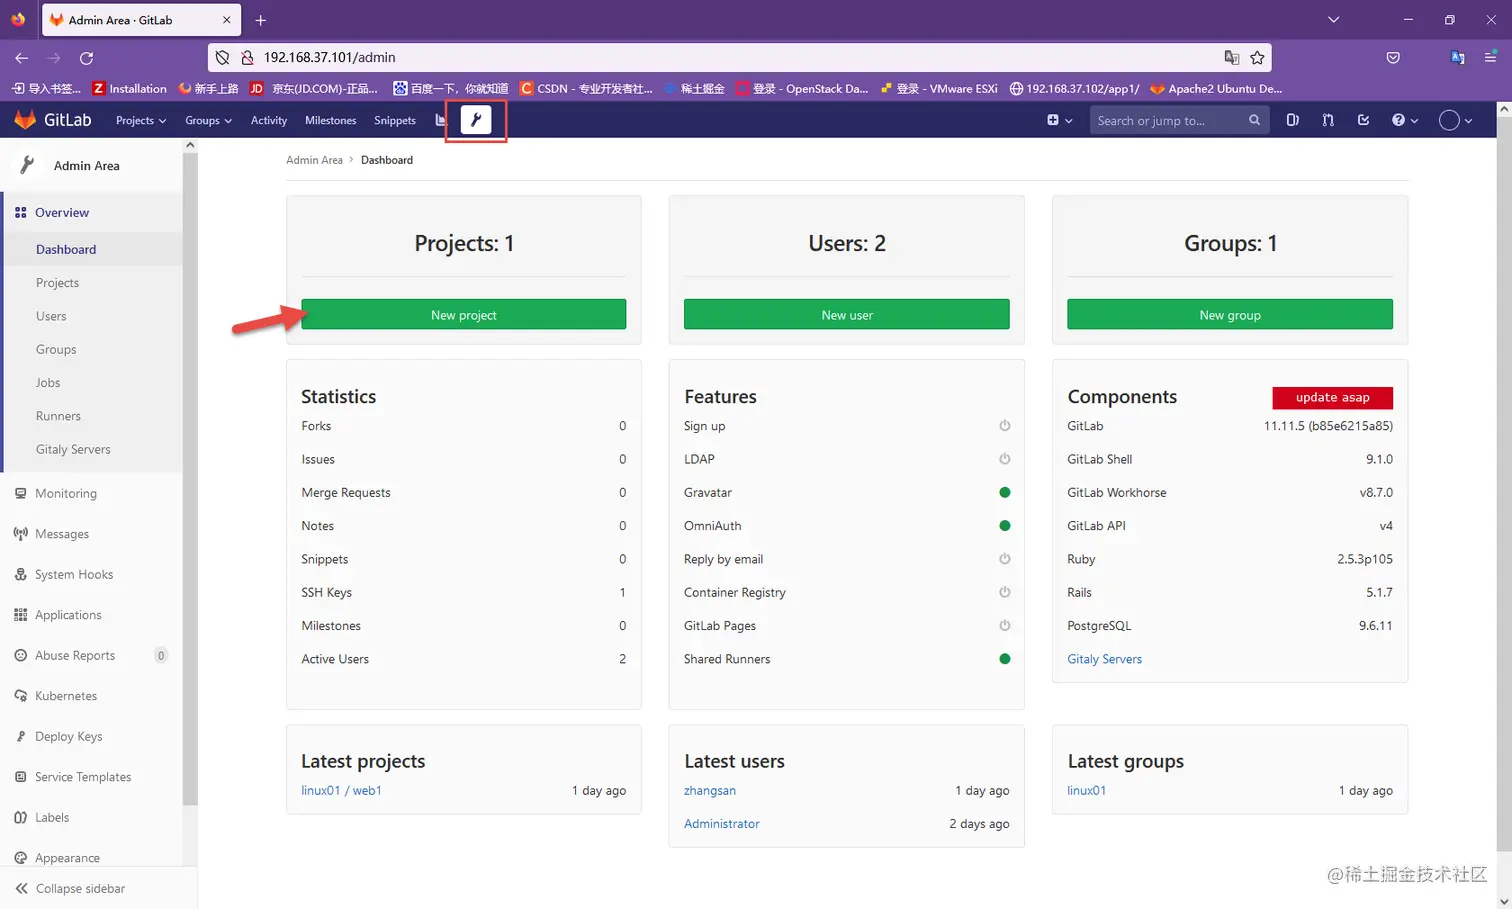Click the browser reload icon

point(86,58)
